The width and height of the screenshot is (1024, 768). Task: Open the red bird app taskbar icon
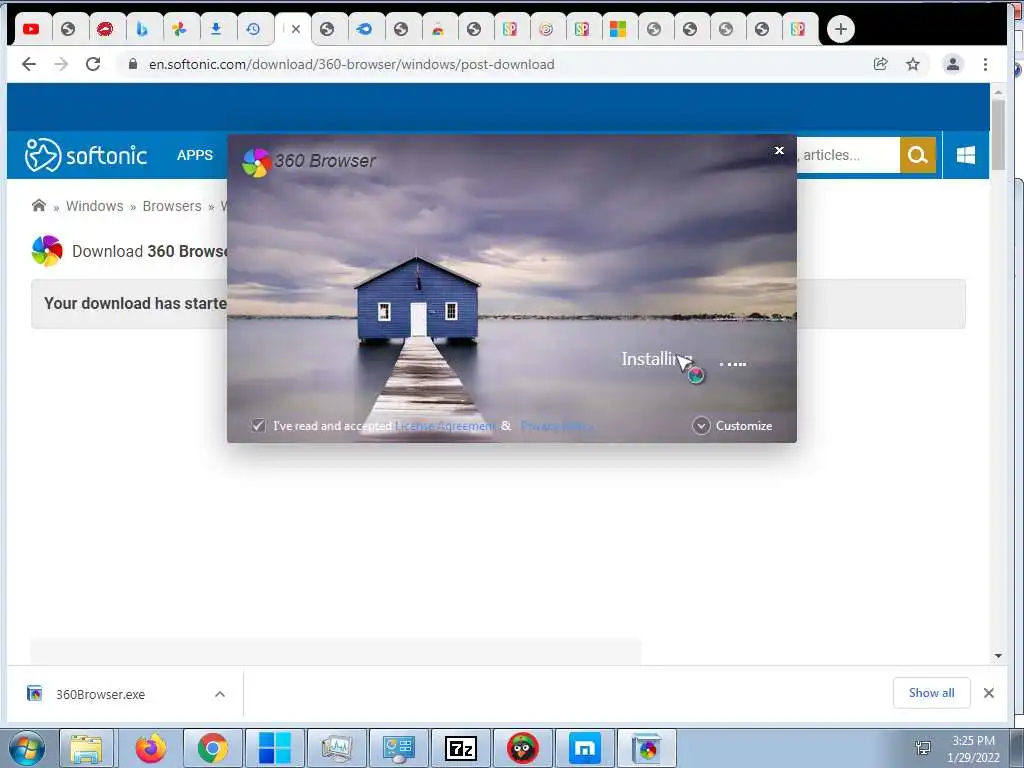[522, 748]
